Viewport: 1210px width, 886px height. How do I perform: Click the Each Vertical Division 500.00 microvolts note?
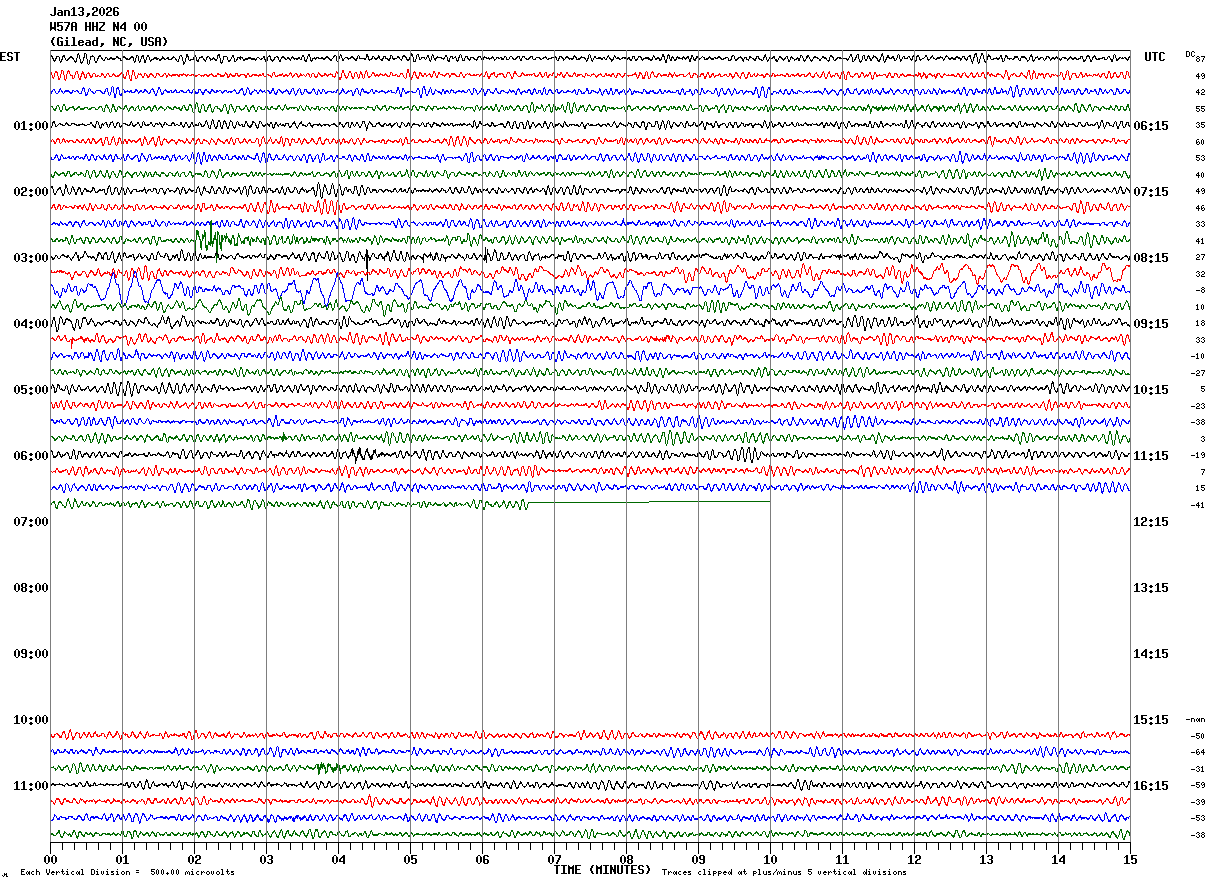(x=128, y=873)
